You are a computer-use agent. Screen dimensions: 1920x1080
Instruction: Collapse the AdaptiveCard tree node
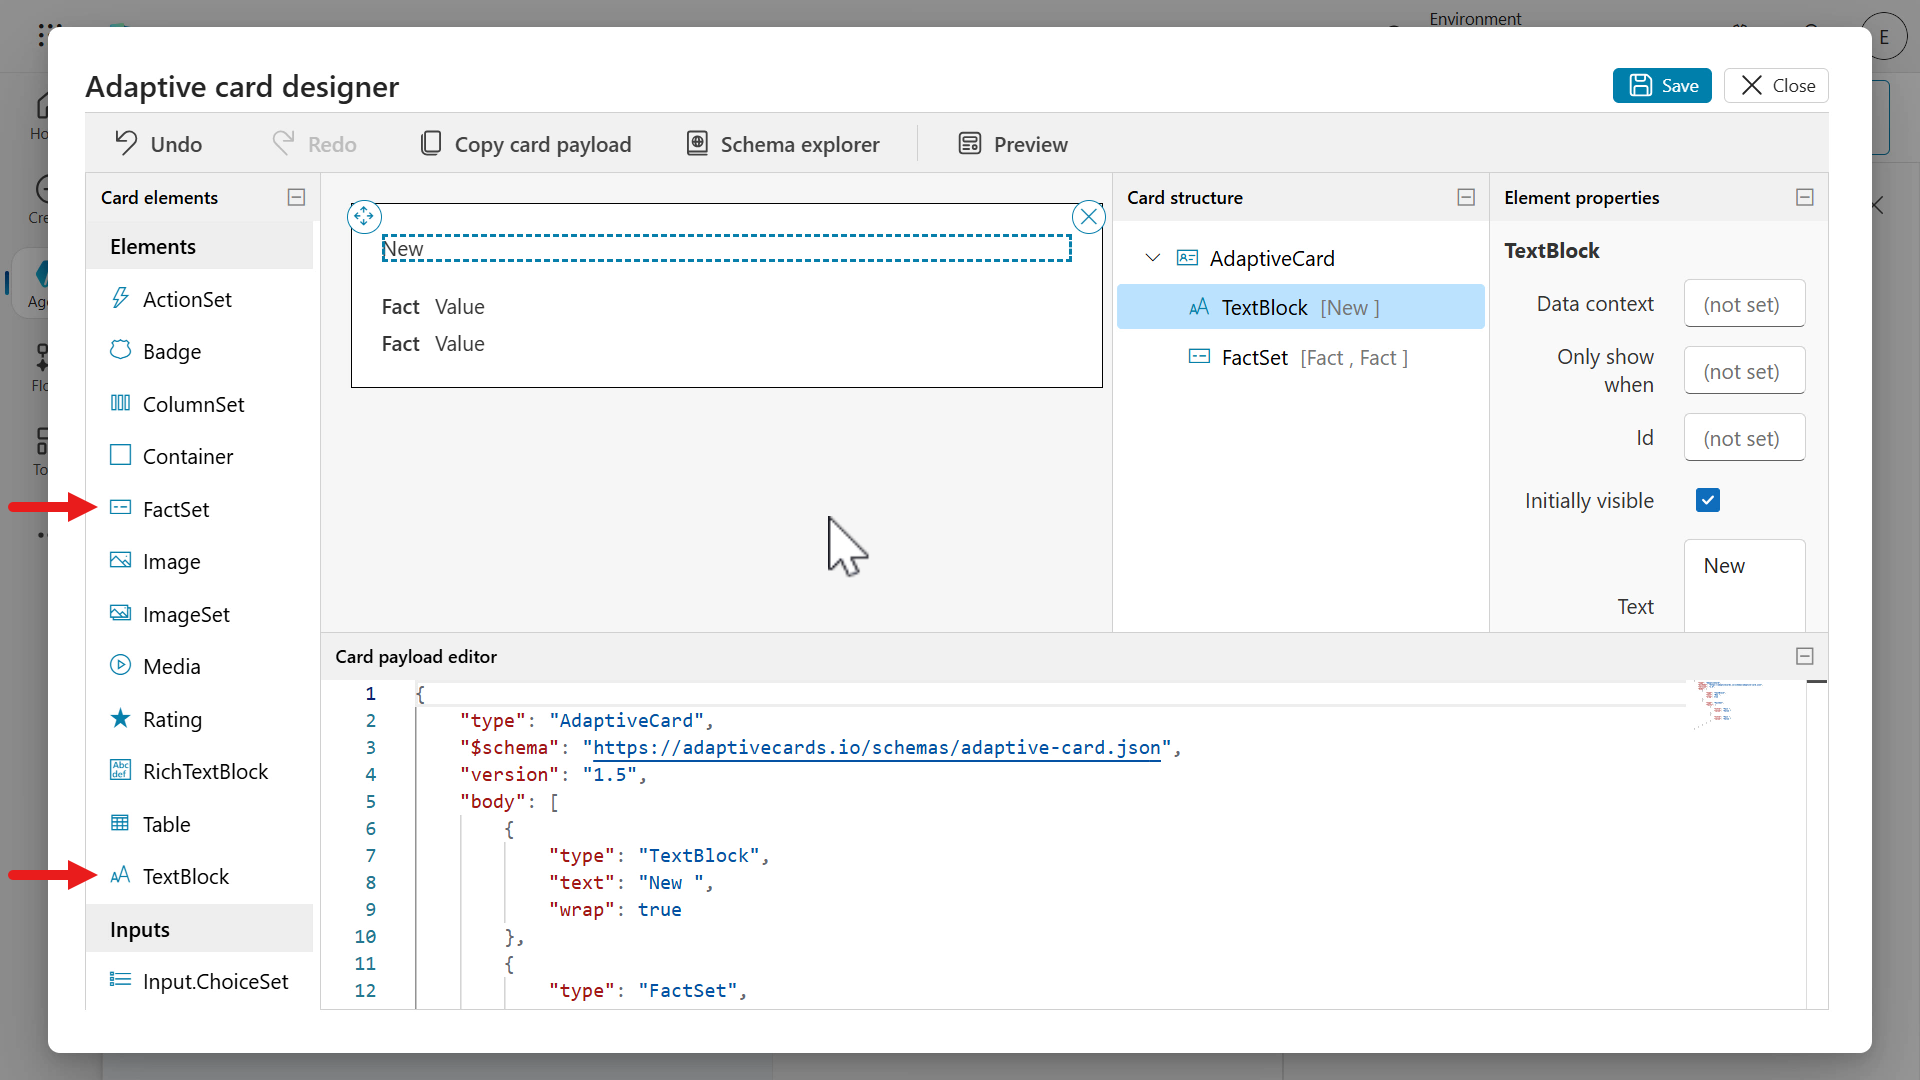pos(1152,258)
